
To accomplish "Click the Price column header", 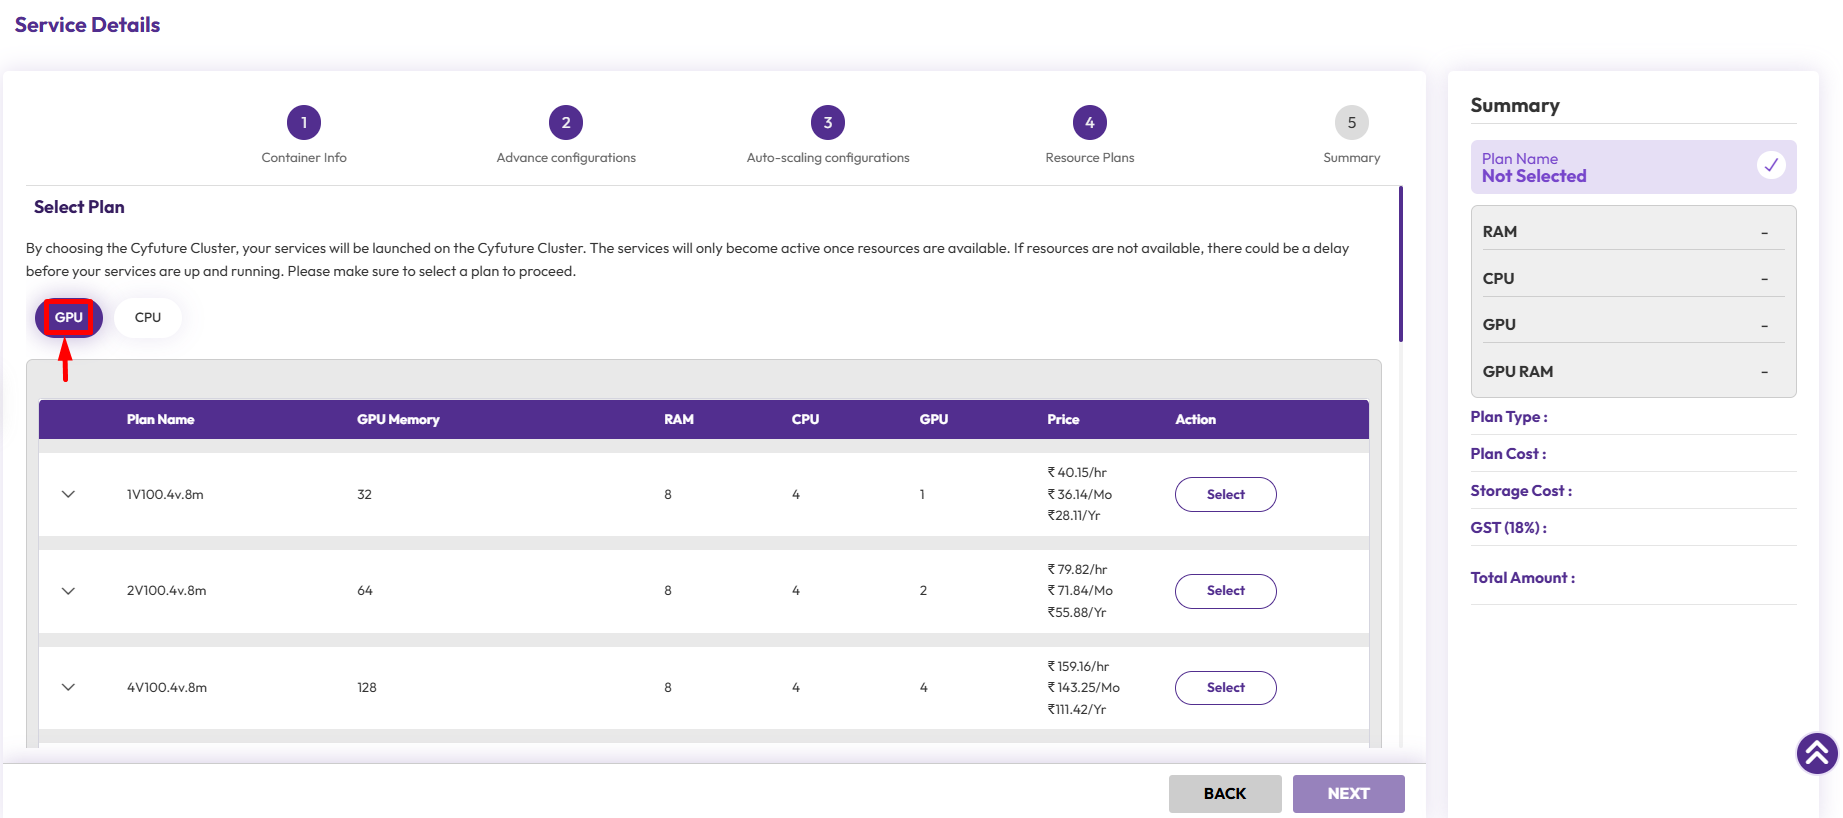I will (x=1063, y=420).
